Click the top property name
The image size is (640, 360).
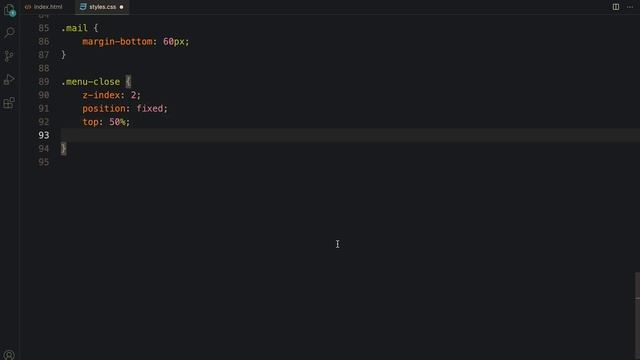click(x=90, y=122)
